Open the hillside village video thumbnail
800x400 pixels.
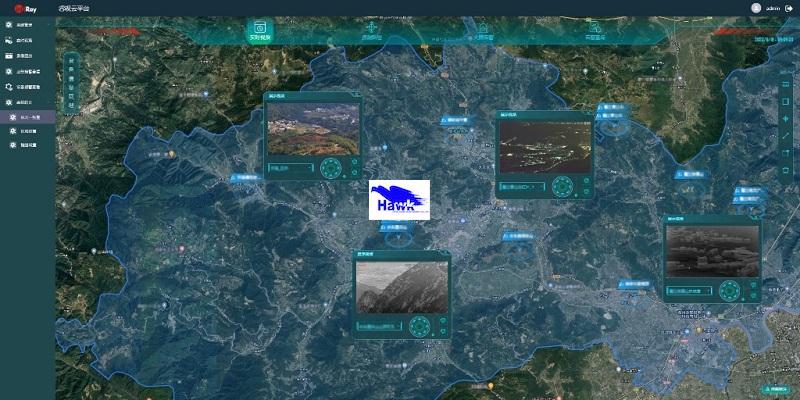pyautogui.click(x=308, y=129)
